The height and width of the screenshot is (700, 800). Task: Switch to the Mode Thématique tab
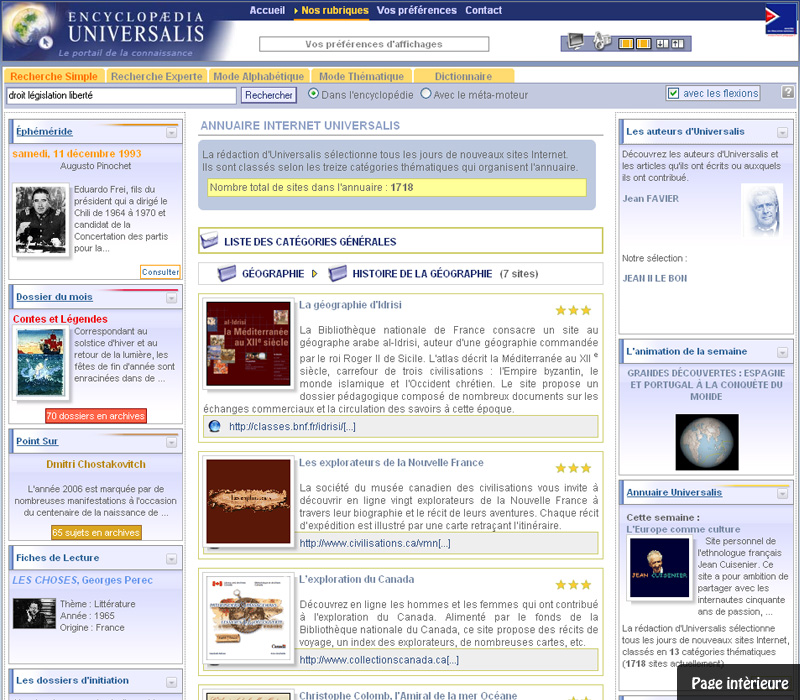click(x=361, y=76)
